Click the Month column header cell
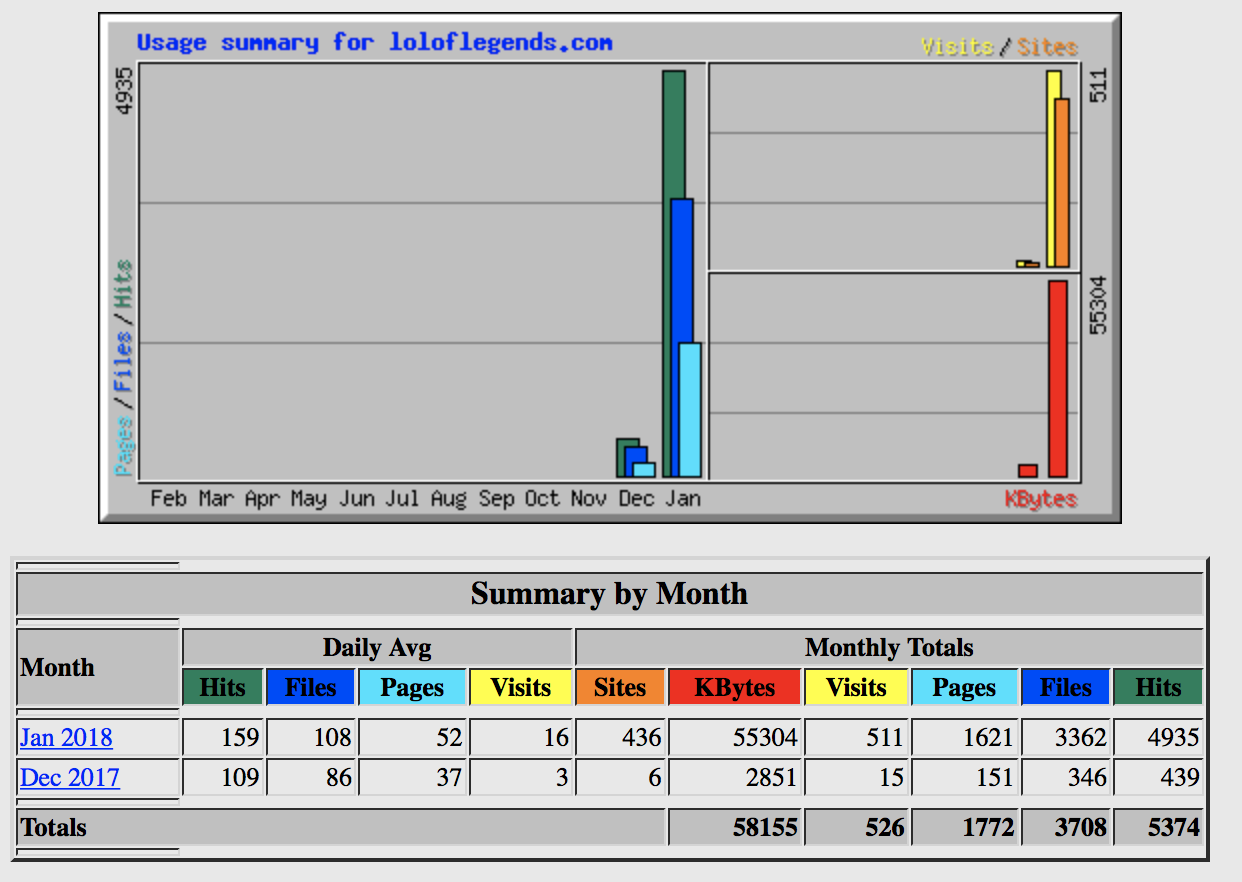 [x=98, y=667]
